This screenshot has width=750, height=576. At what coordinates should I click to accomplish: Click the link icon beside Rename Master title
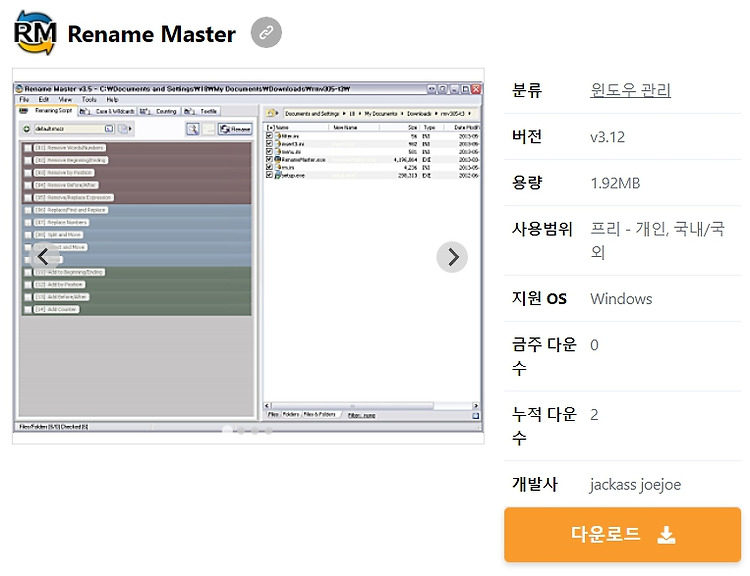click(266, 33)
